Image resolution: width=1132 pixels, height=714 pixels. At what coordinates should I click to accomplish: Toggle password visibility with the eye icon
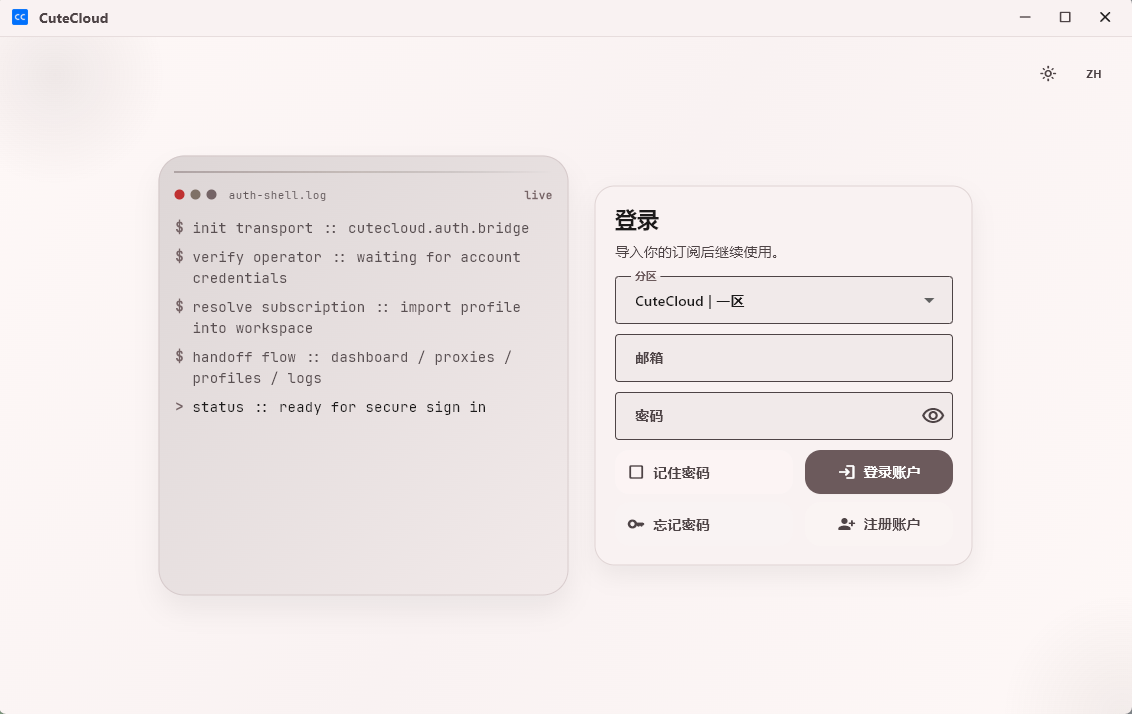[x=932, y=415]
